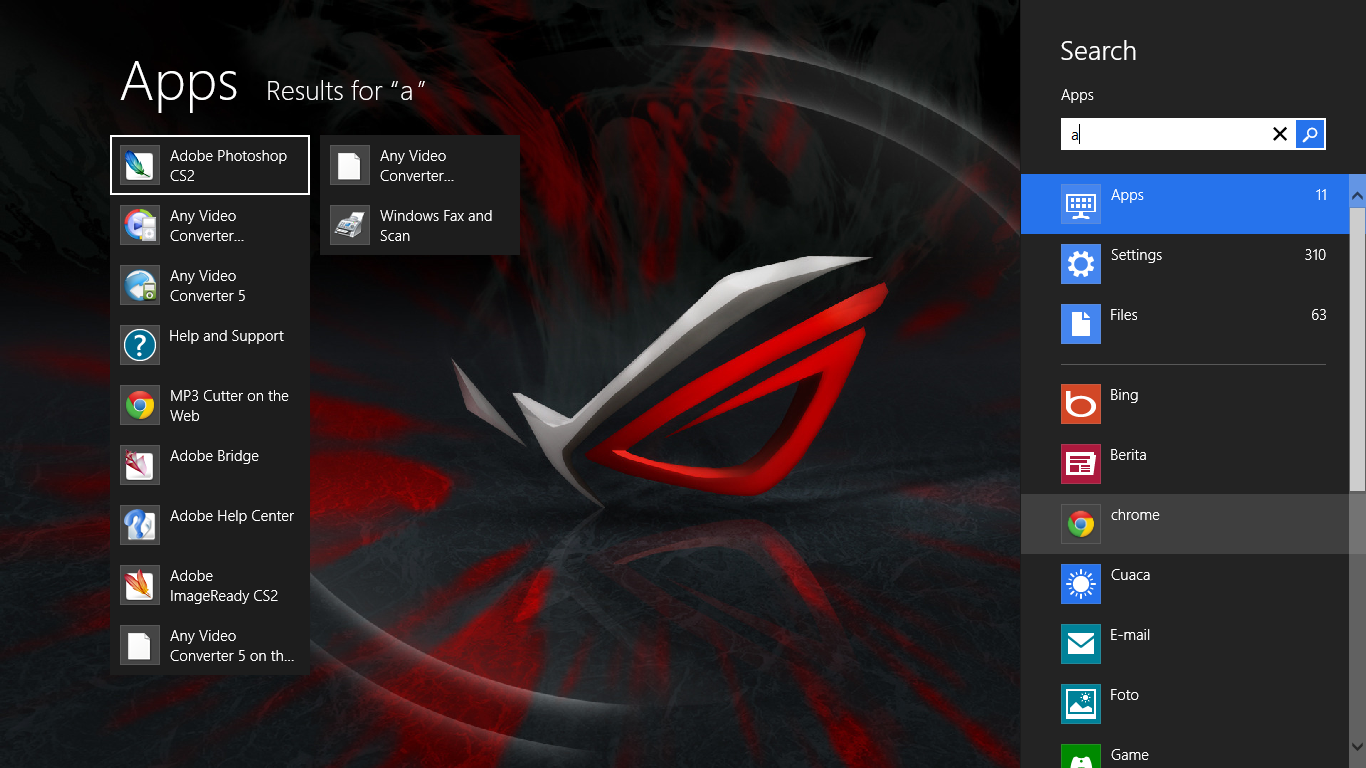Screen dimensions: 1366x768
Task: Launch the Adobe ImageReady CS2 icon
Action: (140, 585)
